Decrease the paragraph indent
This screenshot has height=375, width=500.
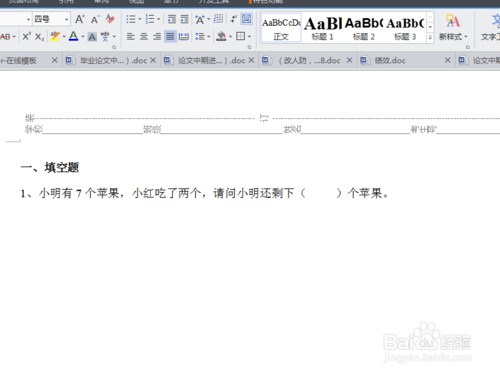click(x=172, y=19)
